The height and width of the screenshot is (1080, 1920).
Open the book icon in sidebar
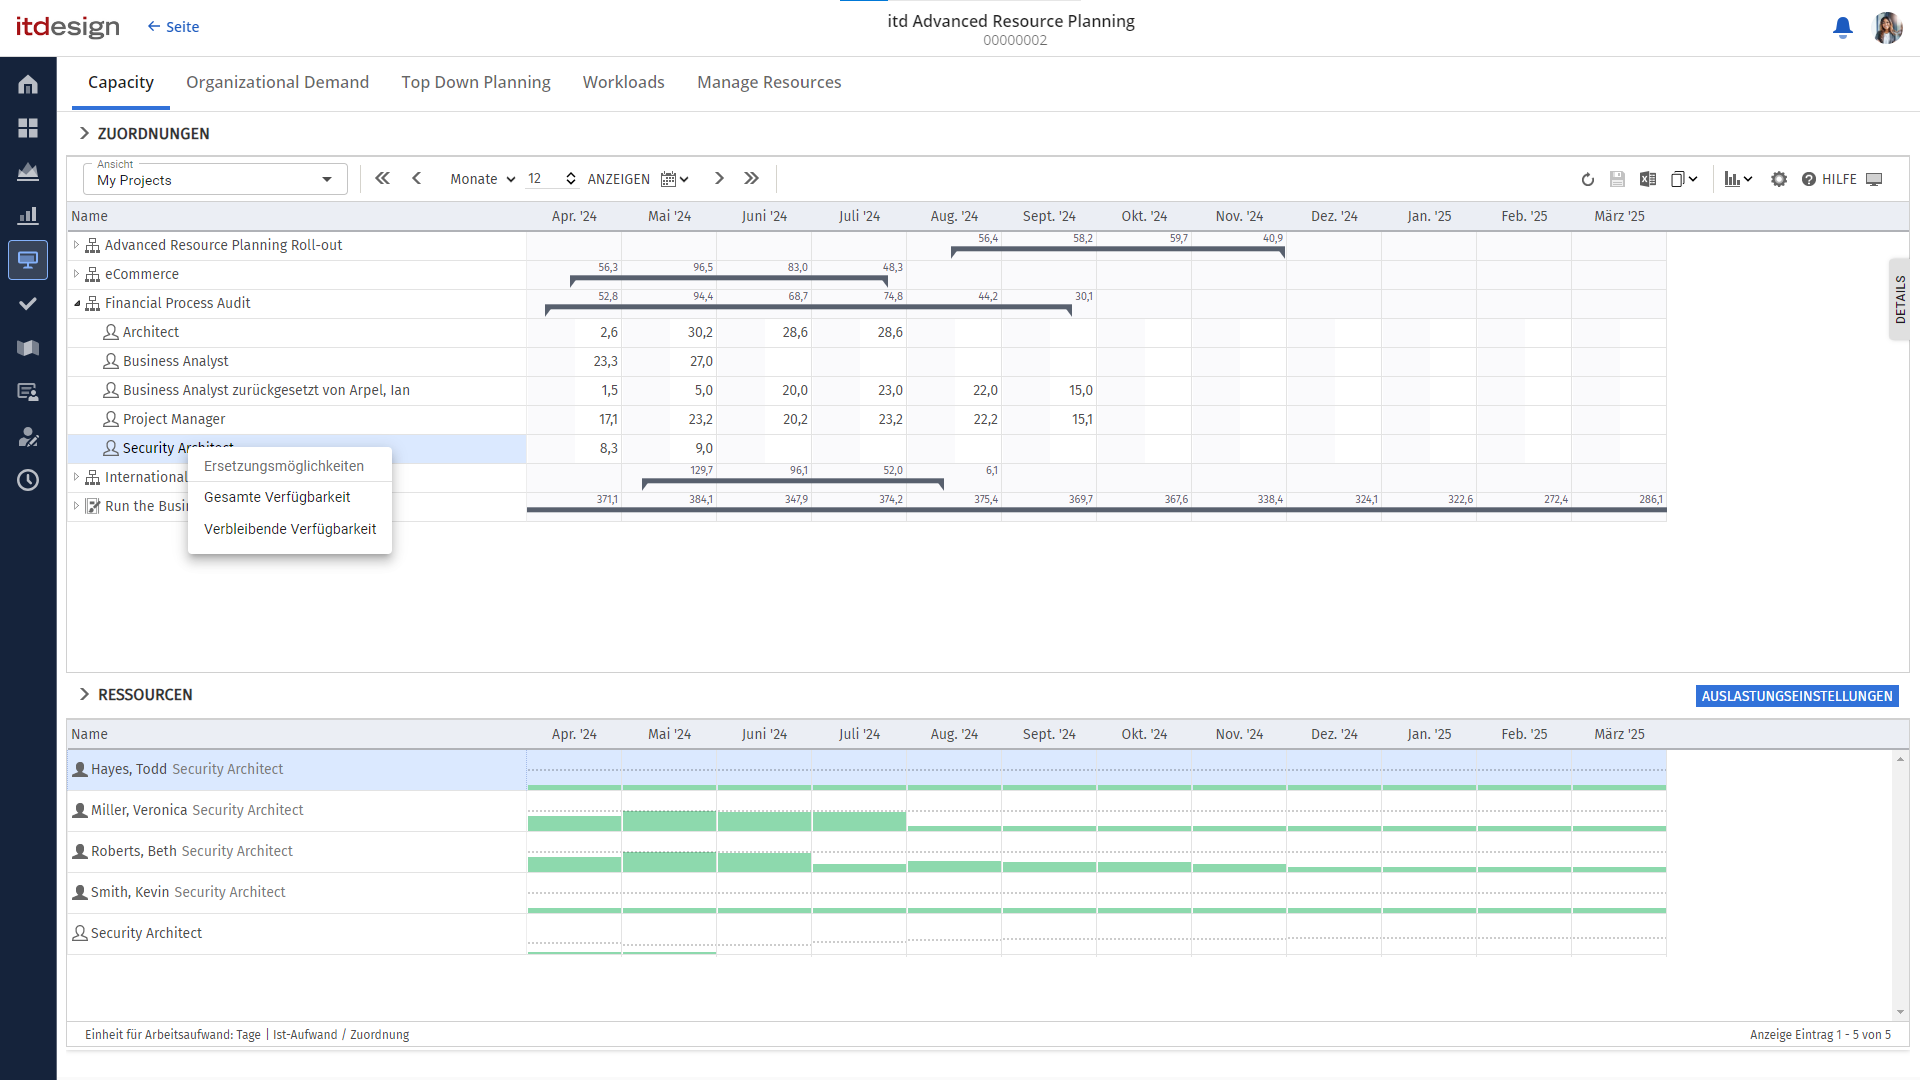[x=28, y=348]
